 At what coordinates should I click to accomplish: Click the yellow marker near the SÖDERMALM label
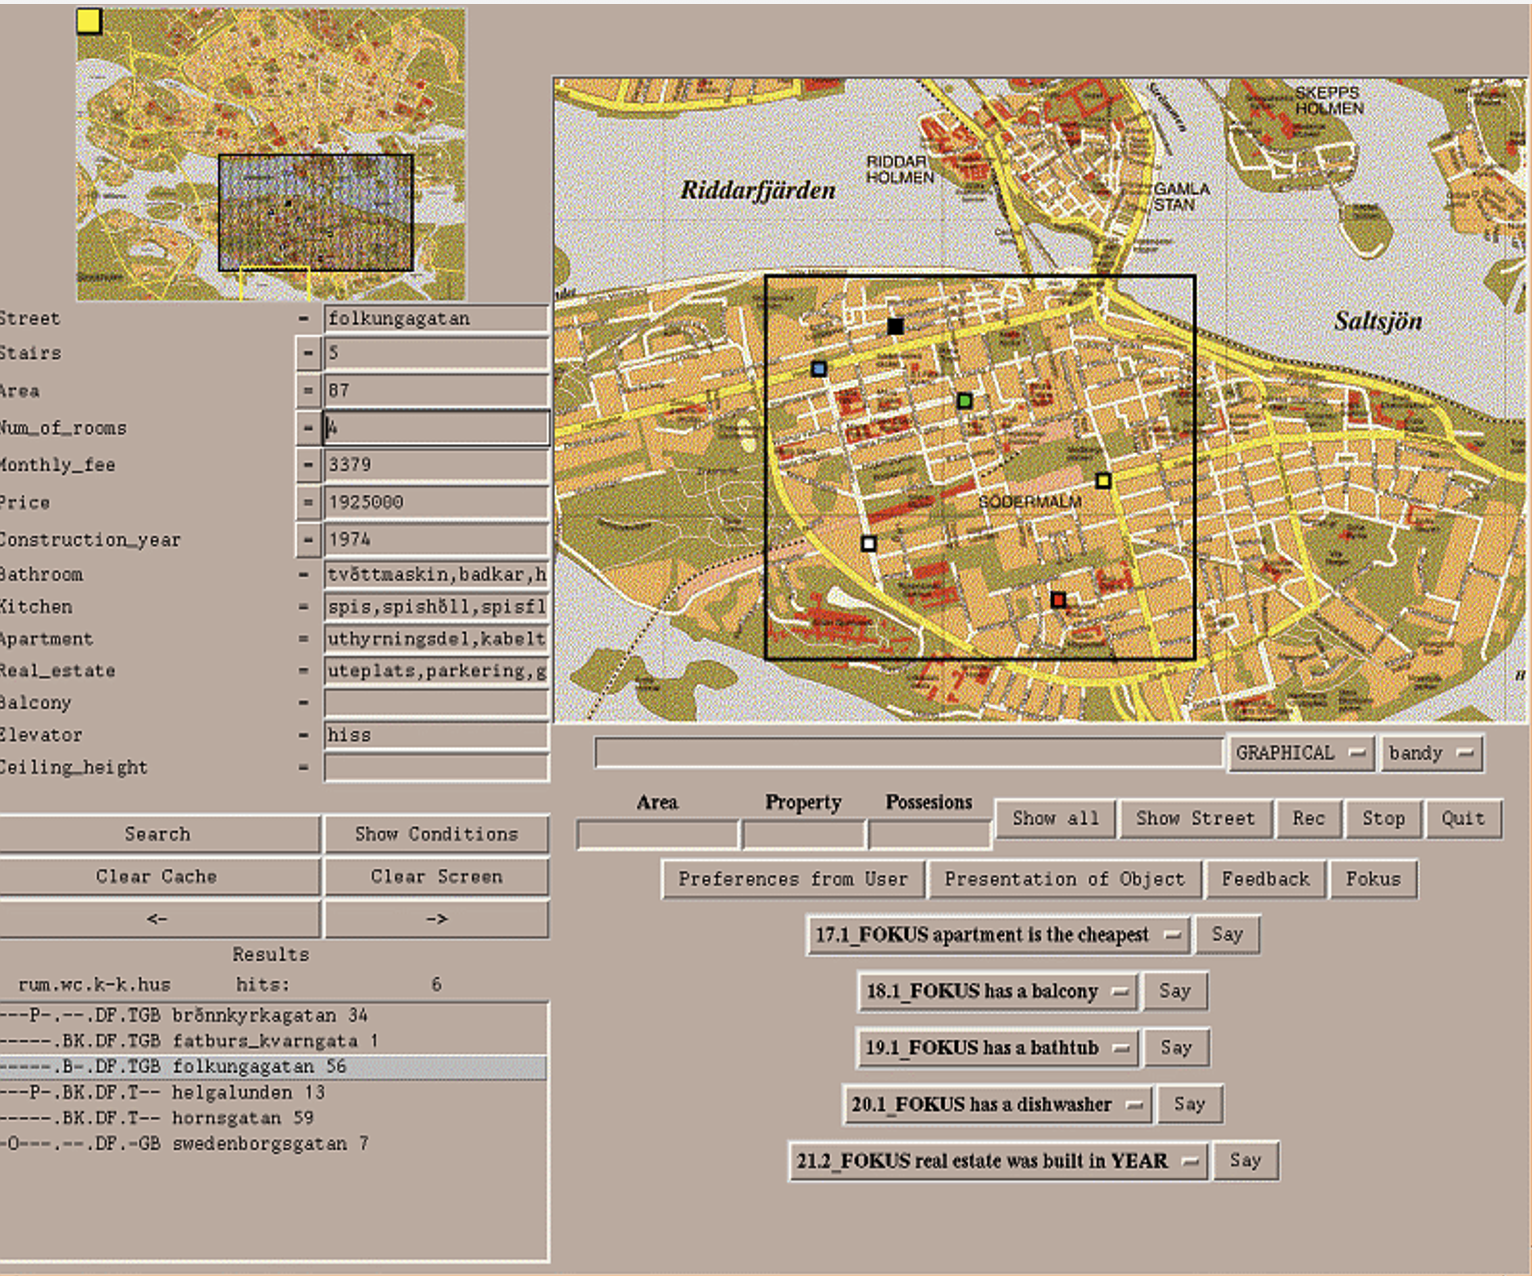click(x=1103, y=481)
